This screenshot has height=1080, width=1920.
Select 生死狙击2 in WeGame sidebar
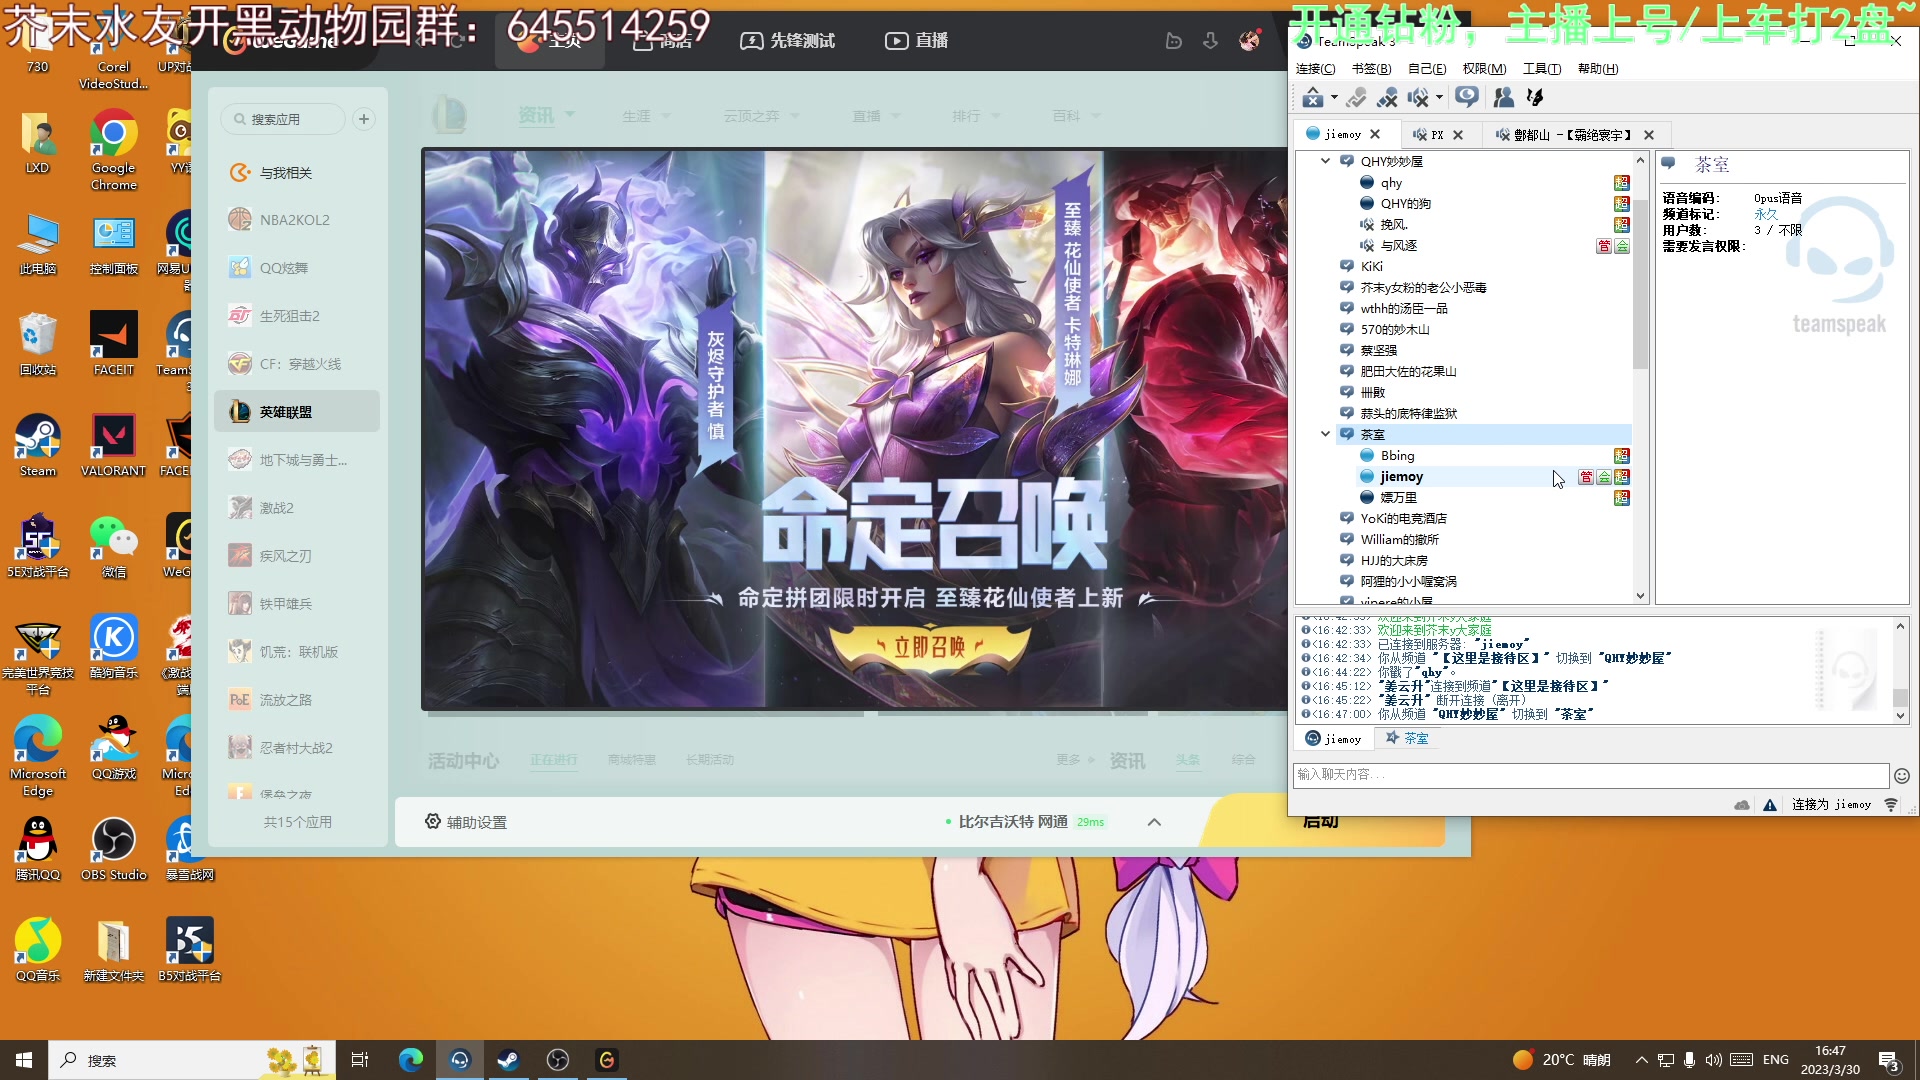(297, 316)
